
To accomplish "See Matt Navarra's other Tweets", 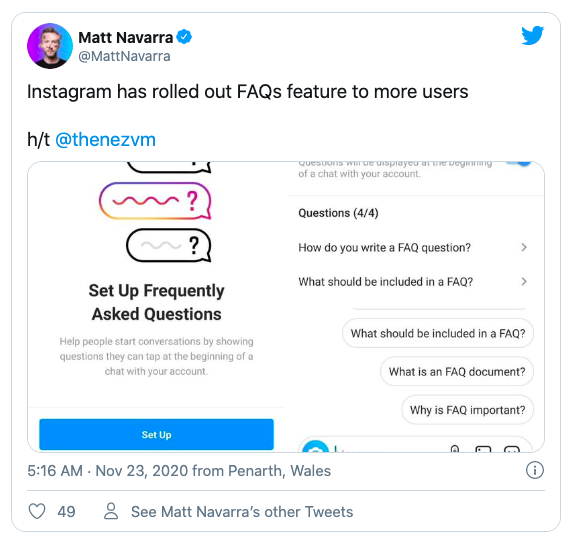I will pyautogui.click(x=242, y=512).
